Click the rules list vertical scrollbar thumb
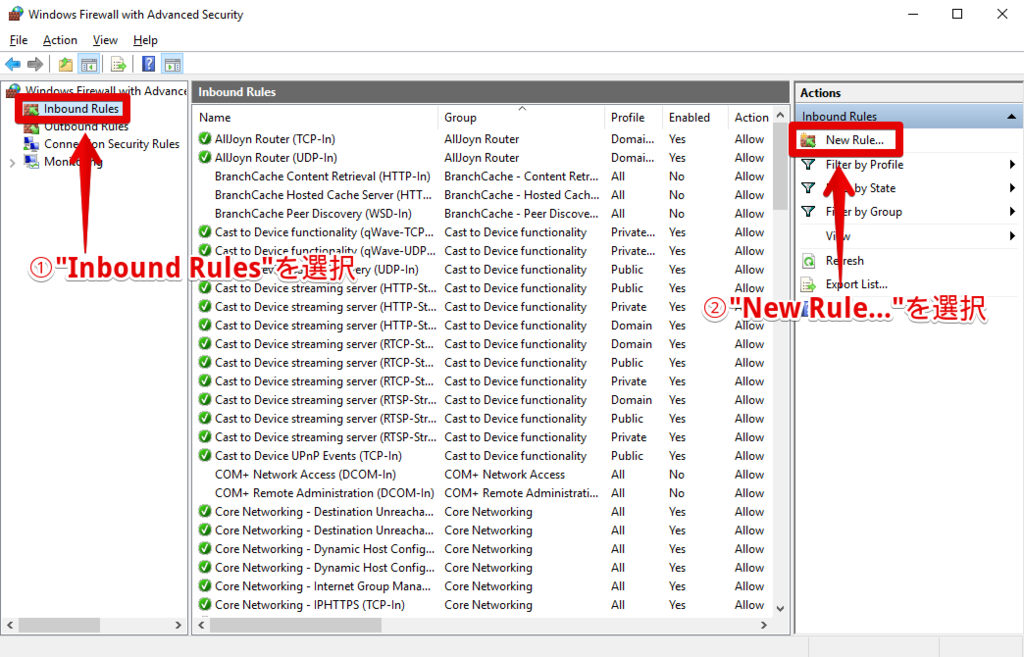This screenshot has width=1024, height=657. [x=780, y=168]
